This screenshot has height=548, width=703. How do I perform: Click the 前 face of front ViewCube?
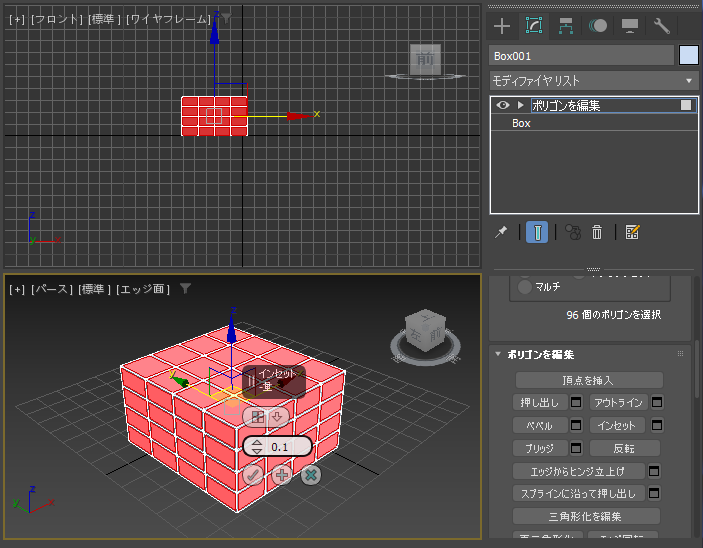pos(425,59)
